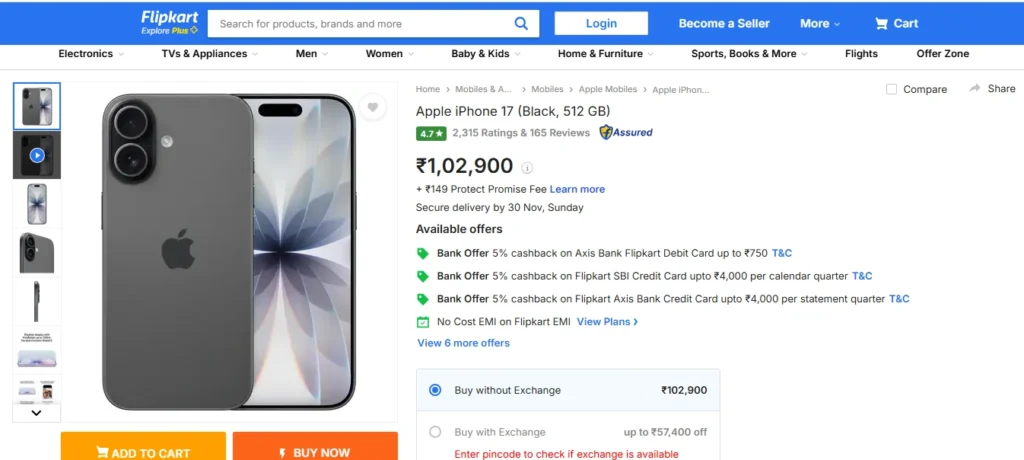Go to the Flights menu item
Viewport: 1024px width, 460px height.
coord(861,54)
